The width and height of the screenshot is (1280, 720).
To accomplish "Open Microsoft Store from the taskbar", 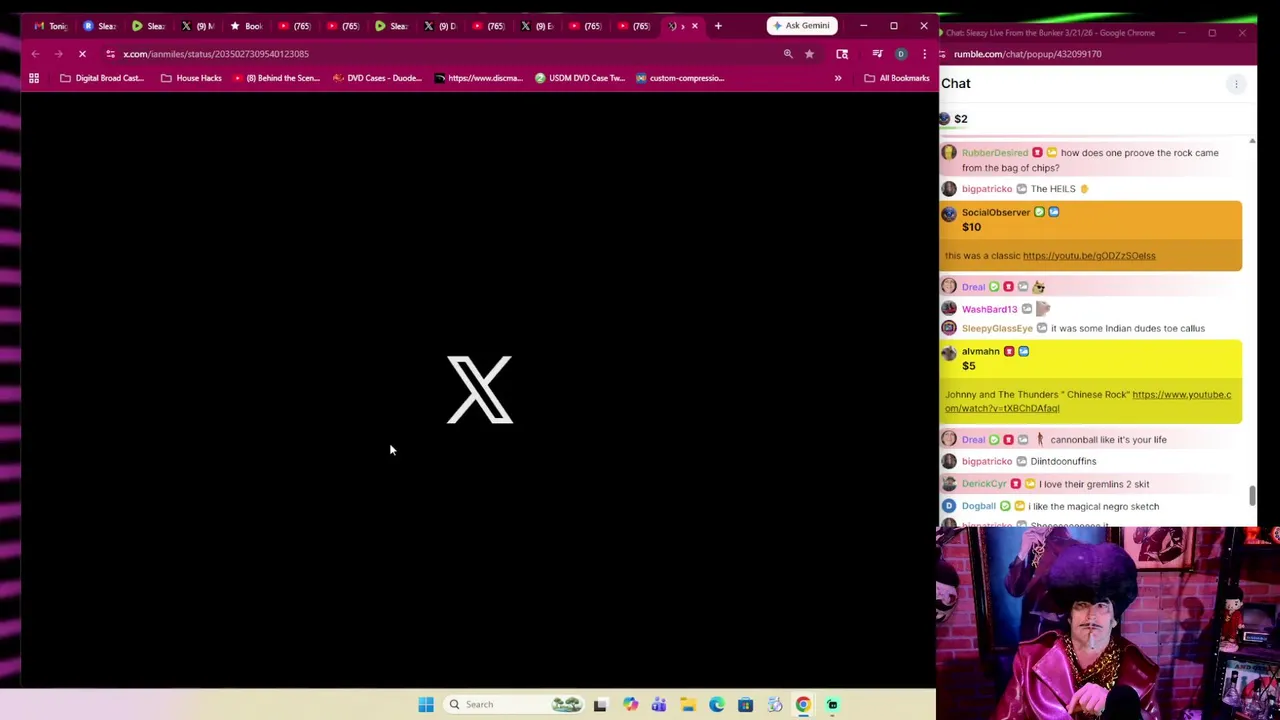I will pyautogui.click(x=745, y=704).
